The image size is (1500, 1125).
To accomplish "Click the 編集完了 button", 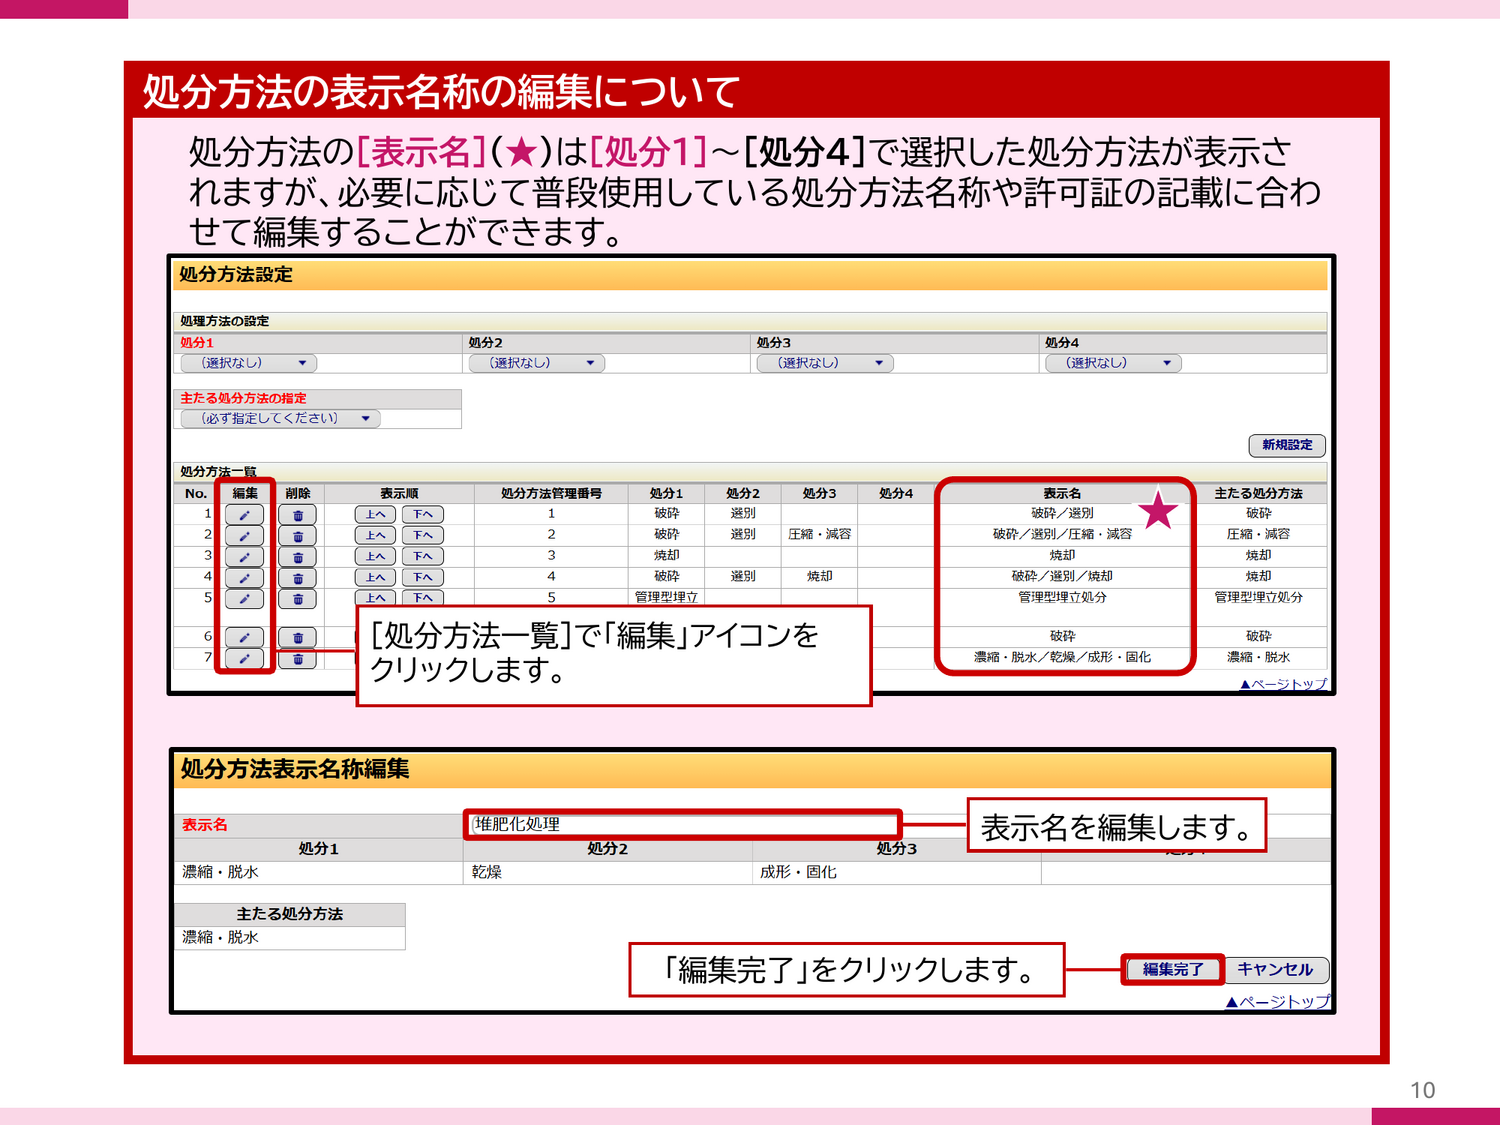I will (x=1173, y=969).
